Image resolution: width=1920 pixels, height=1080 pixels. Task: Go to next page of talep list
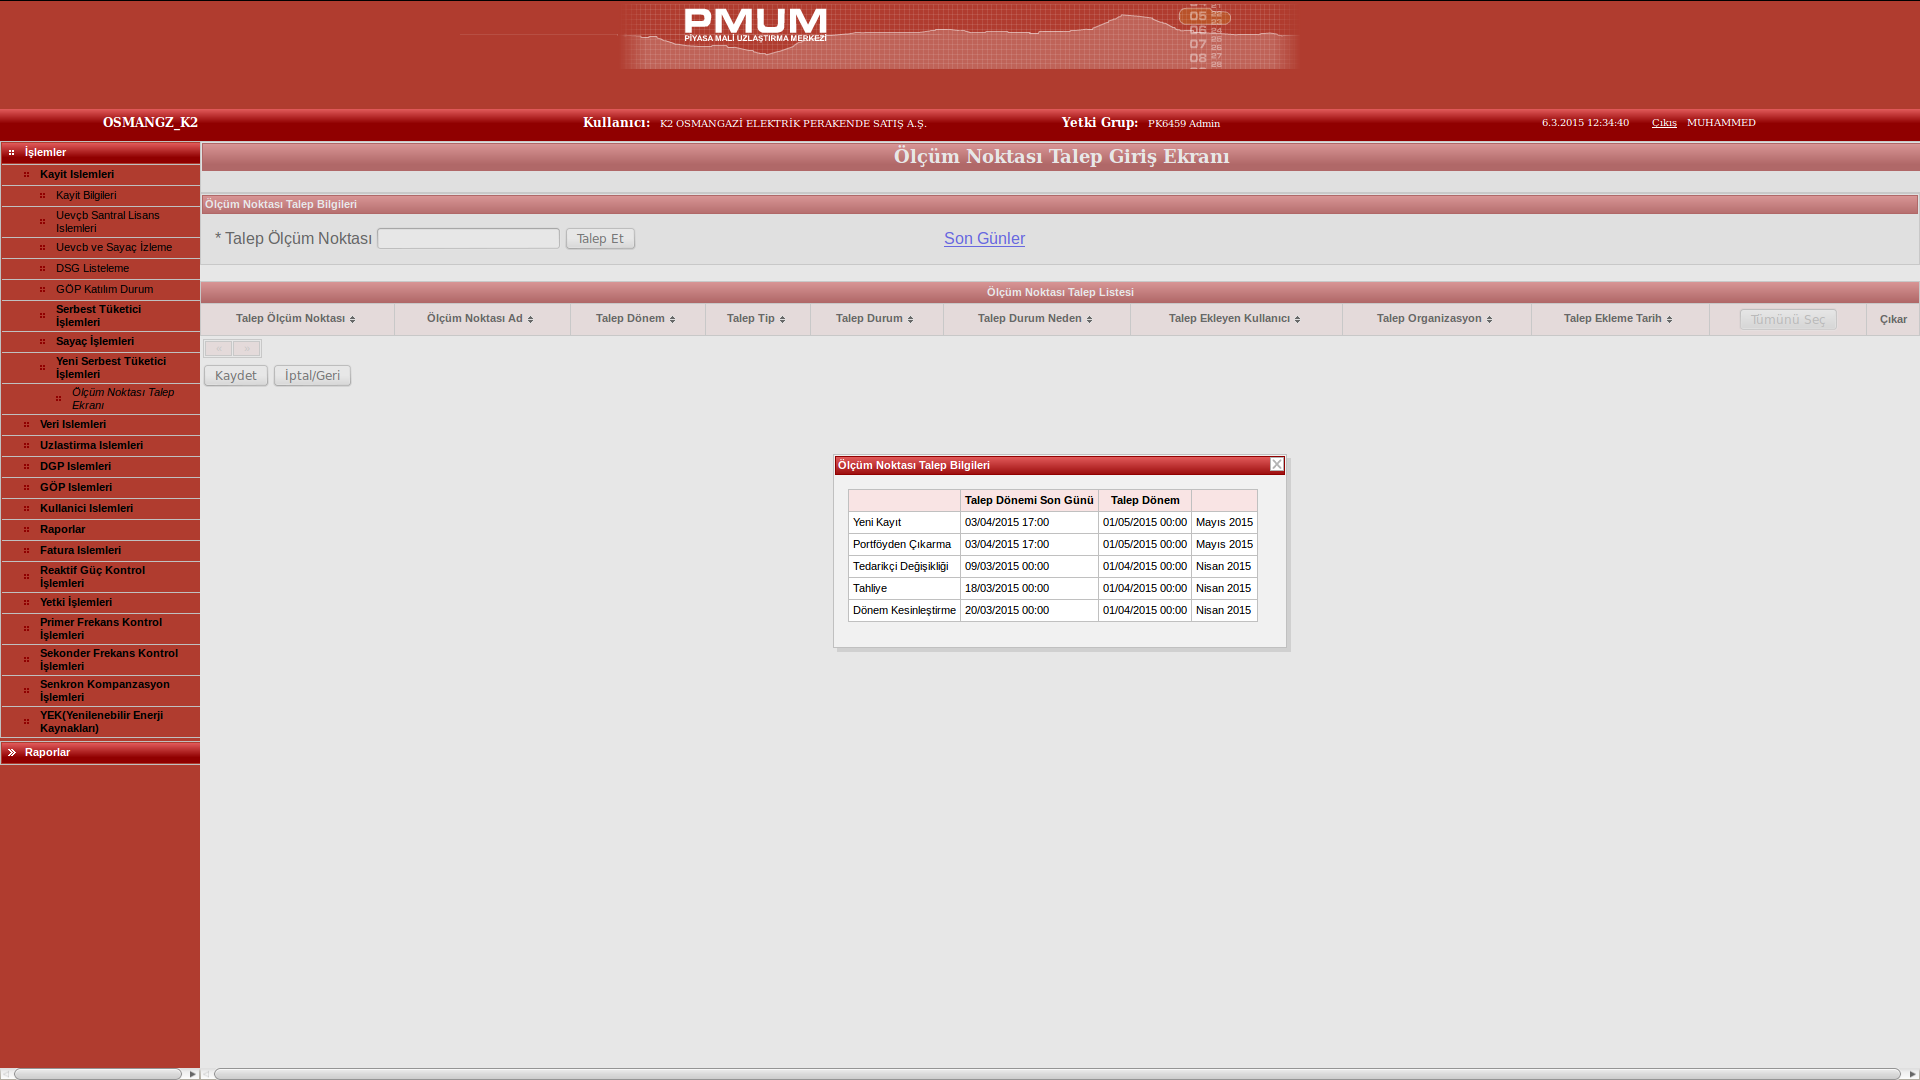tap(247, 349)
